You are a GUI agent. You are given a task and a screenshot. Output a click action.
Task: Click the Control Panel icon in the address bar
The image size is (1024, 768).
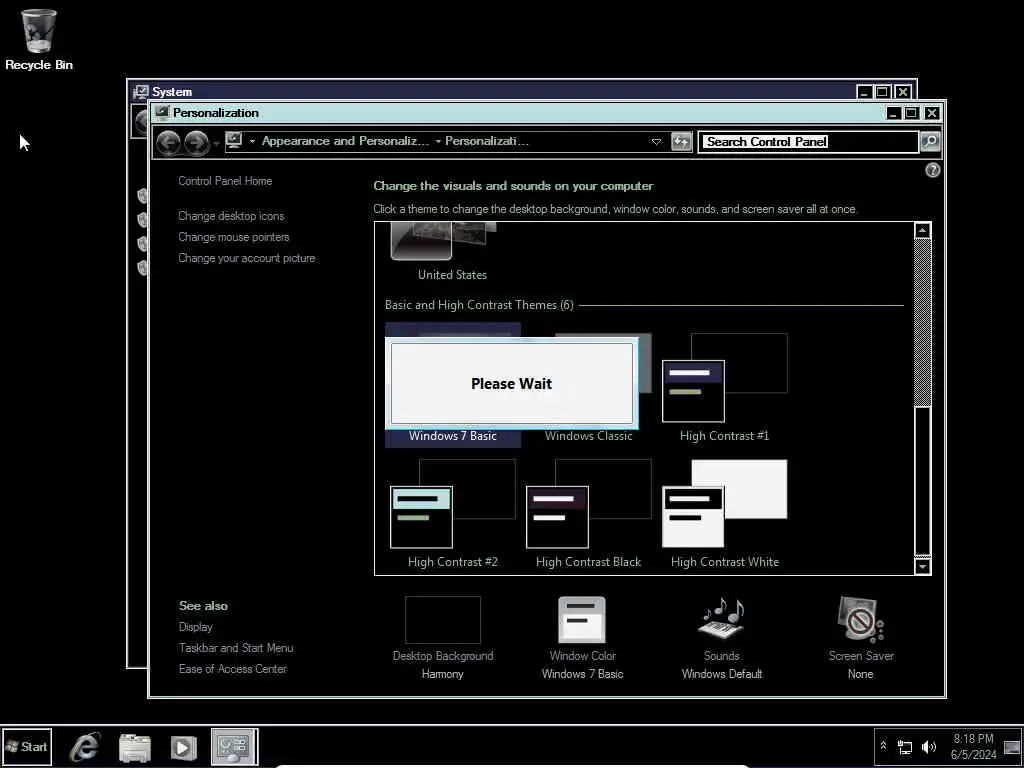pos(234,140)
